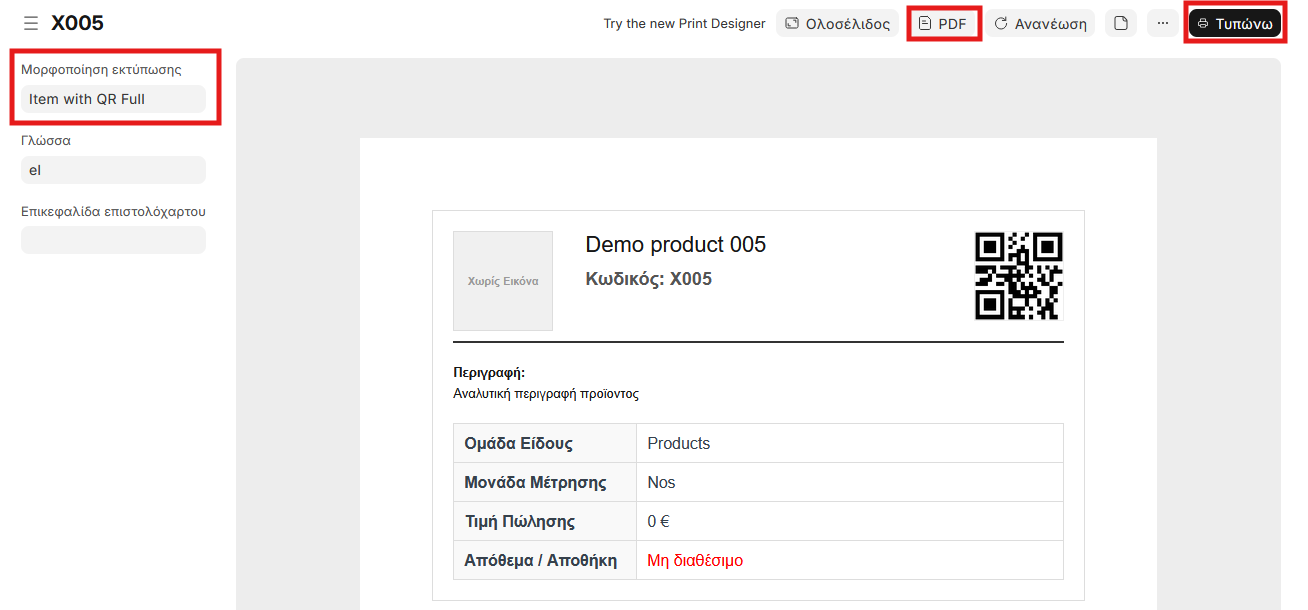The height and width of the screenshot is (610, 1308).
Task: Click the black Τυπώνω print button
Action: (1234, 23)
